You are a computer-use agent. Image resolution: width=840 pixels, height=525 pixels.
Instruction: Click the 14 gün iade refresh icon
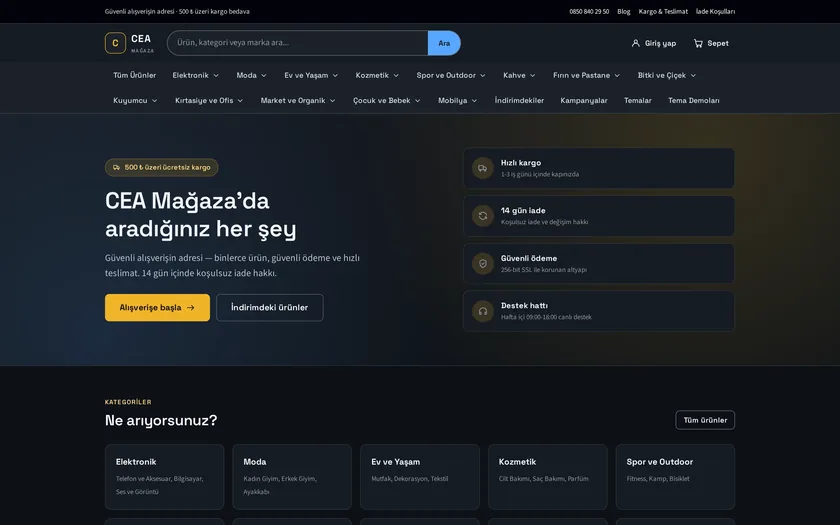pos(483,216)
